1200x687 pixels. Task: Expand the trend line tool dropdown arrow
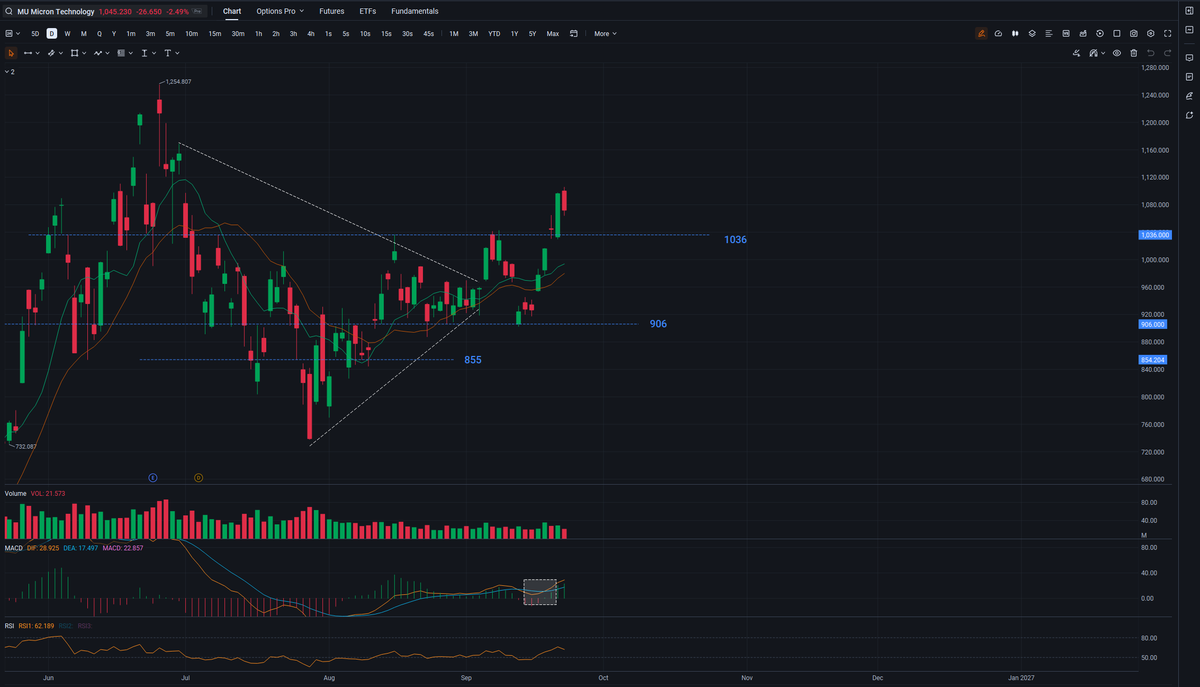point(38,53)
